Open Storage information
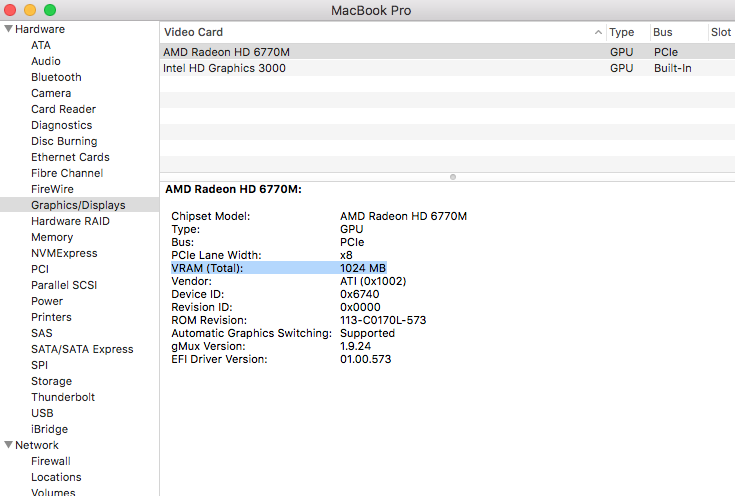 click(52, 381)
